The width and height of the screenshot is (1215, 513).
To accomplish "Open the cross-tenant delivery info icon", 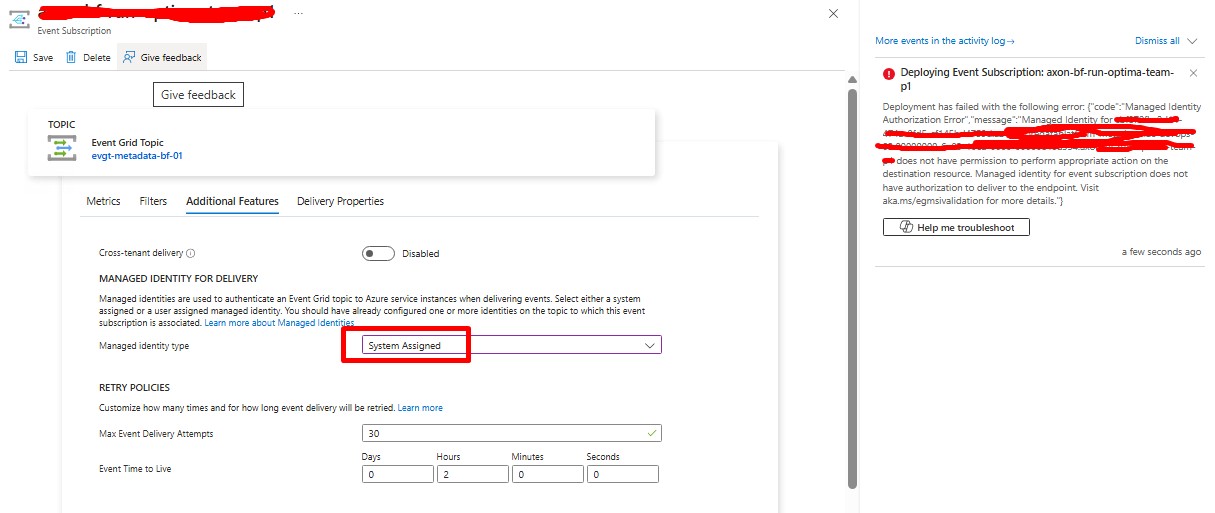I will click(x=190, y=253).
